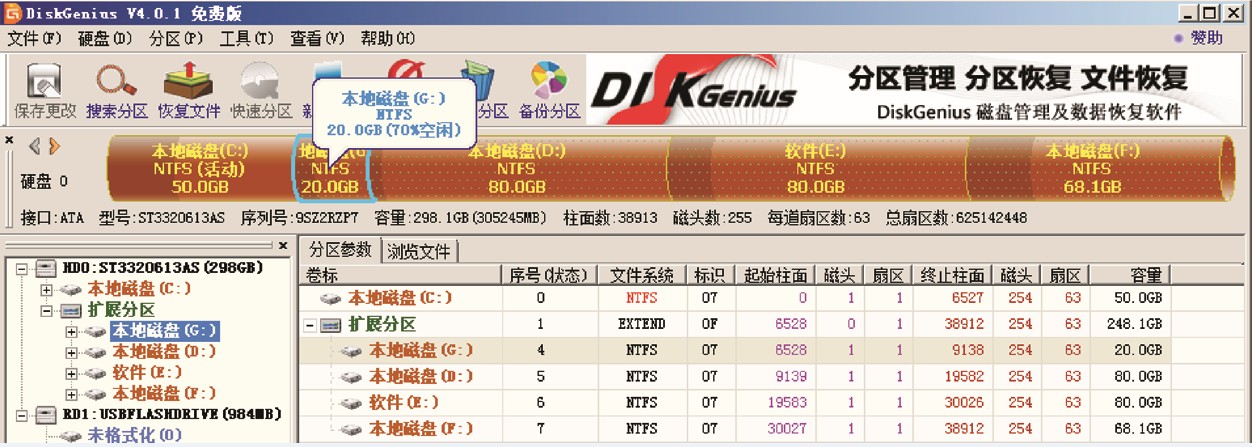
Task: Expand 本地磁盘(F:) node in the tree
Action: pyautogui.click(x=71, y=393)
